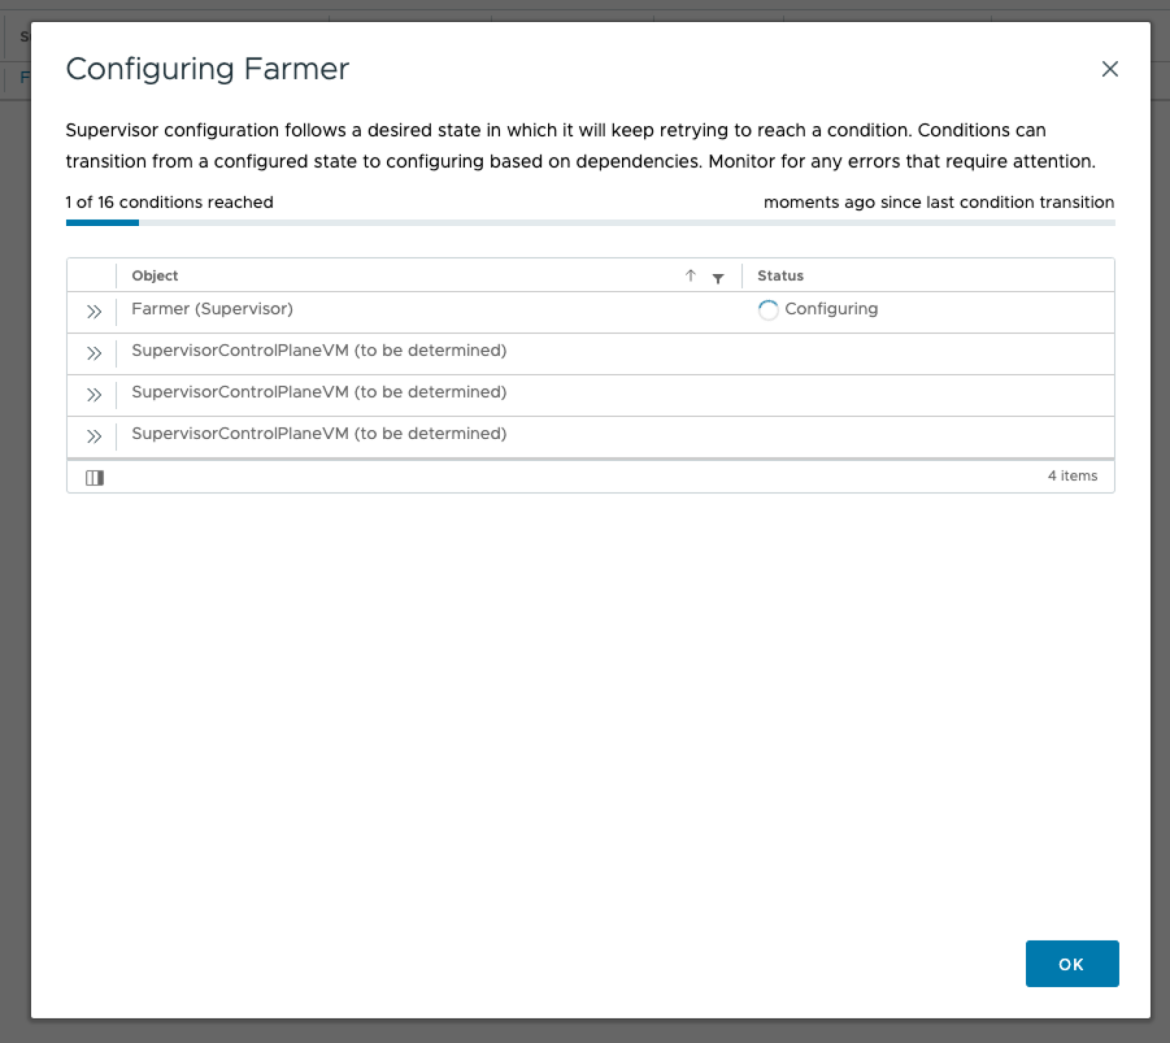Screen dimensions: 1170x1043
Task: Select the third SupervisorControlPlaneVM object name
Action: tap(319, 434)
